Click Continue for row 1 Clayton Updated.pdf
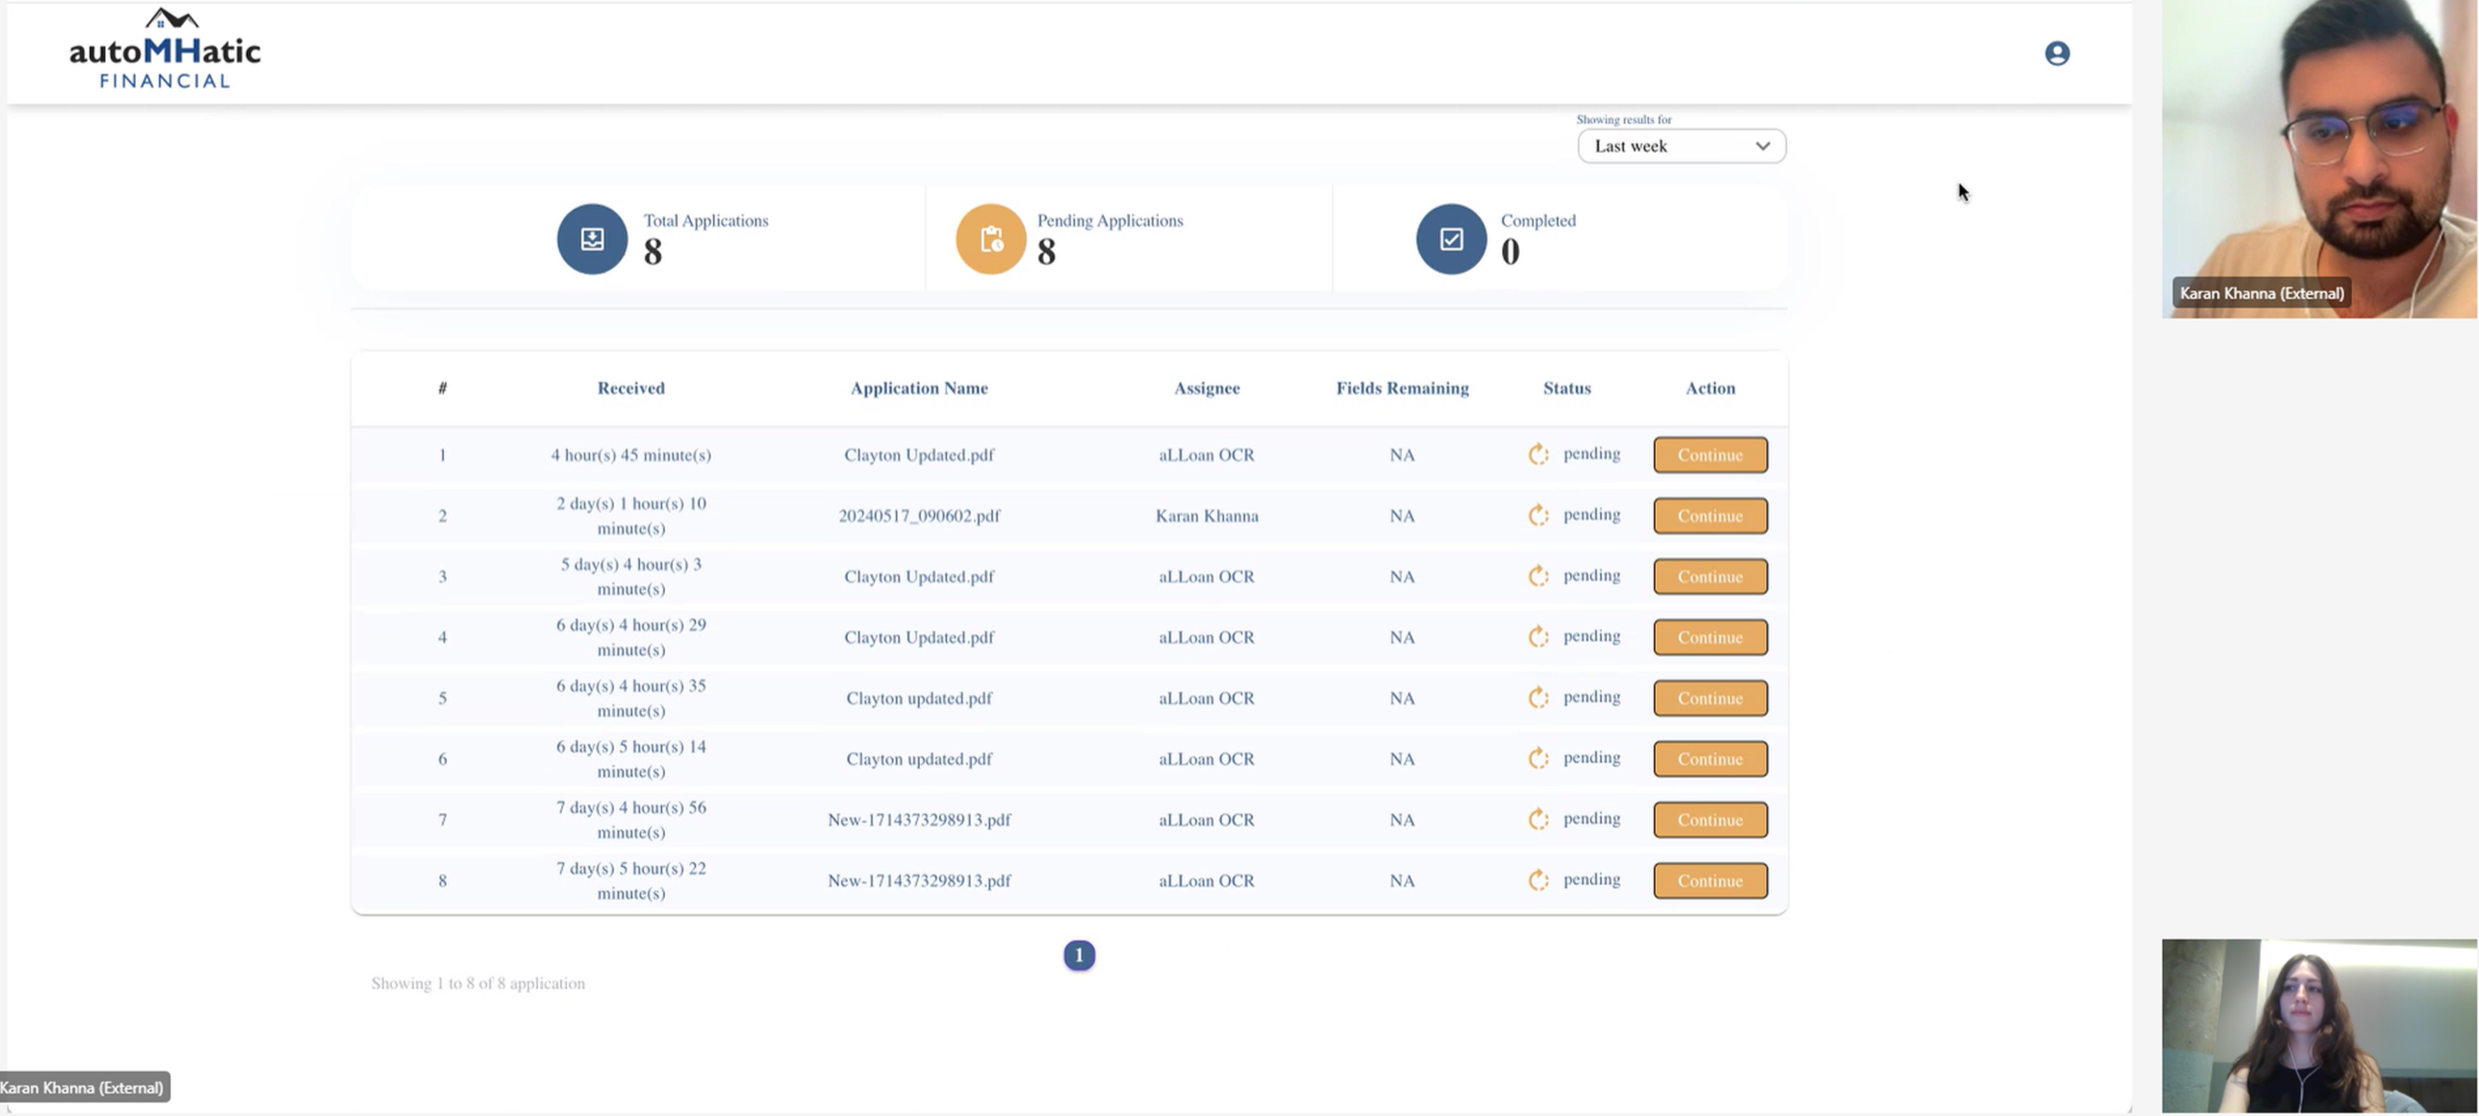 (x=1709, y=455)
